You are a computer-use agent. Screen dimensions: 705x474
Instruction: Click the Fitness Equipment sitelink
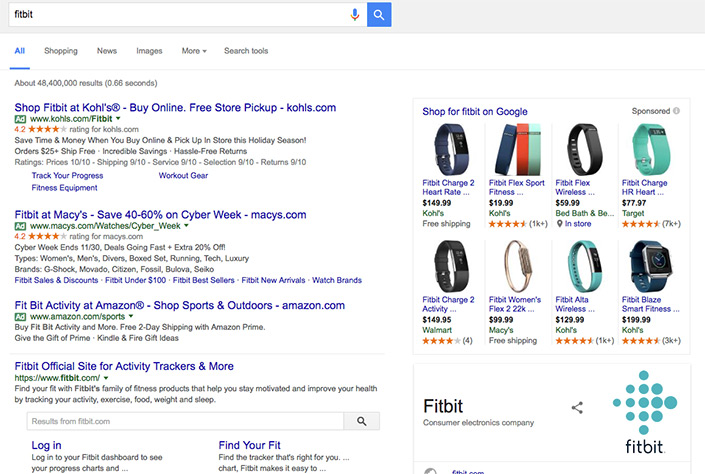[x=64, y=188]
